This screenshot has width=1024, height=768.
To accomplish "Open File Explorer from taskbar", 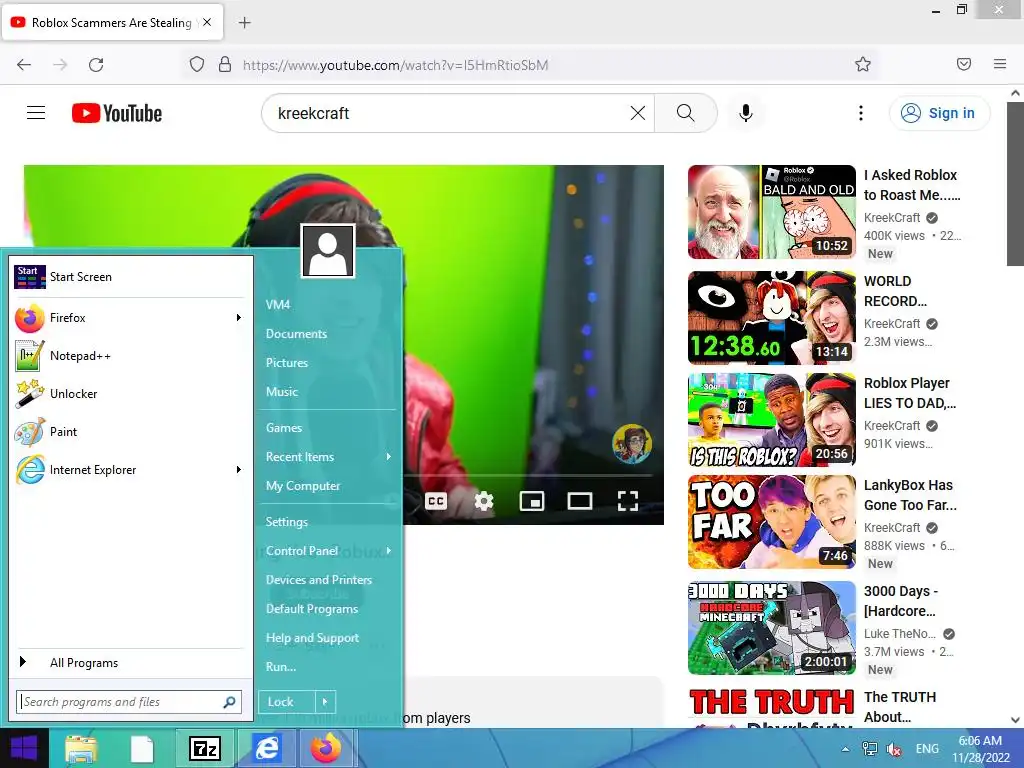I will (x=81, y=748).
